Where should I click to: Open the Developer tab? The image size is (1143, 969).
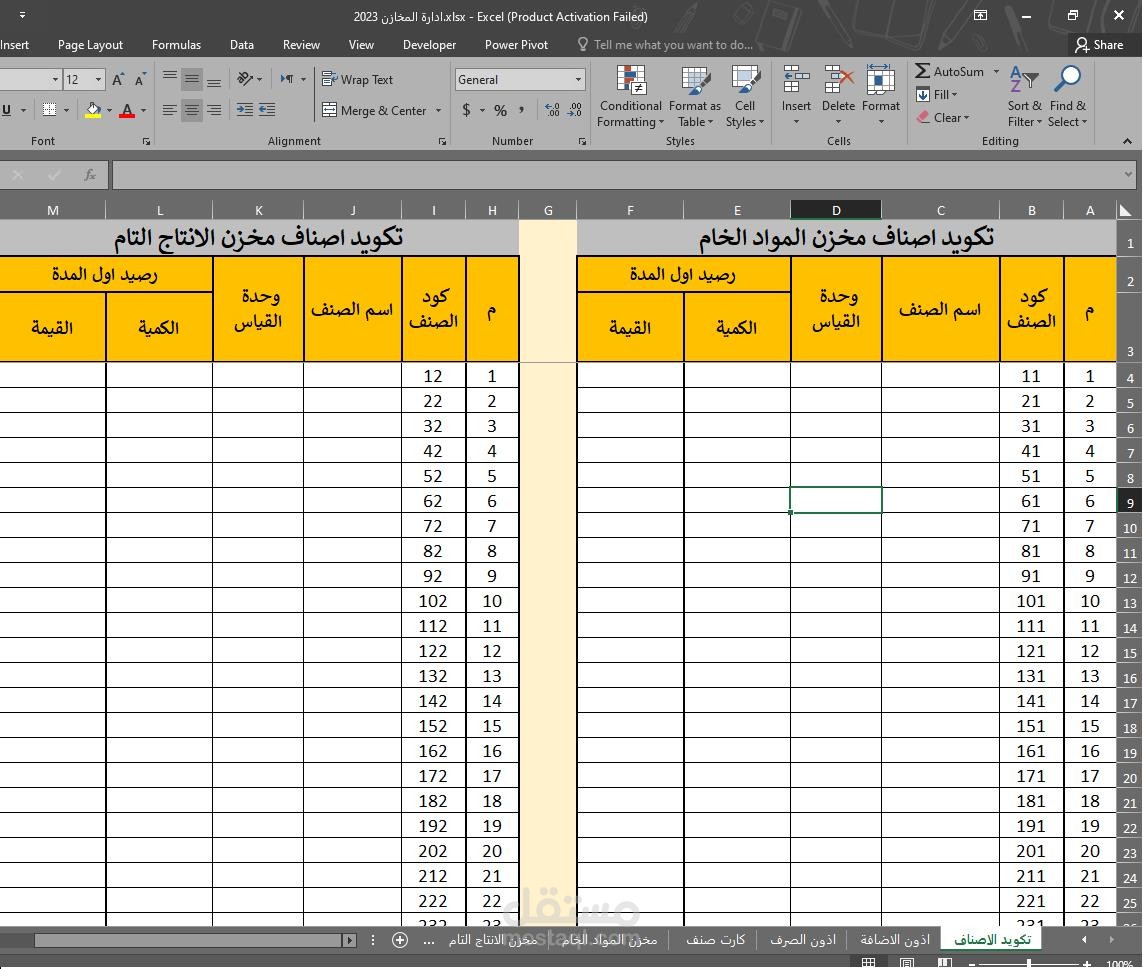click(x=429, y=45)
